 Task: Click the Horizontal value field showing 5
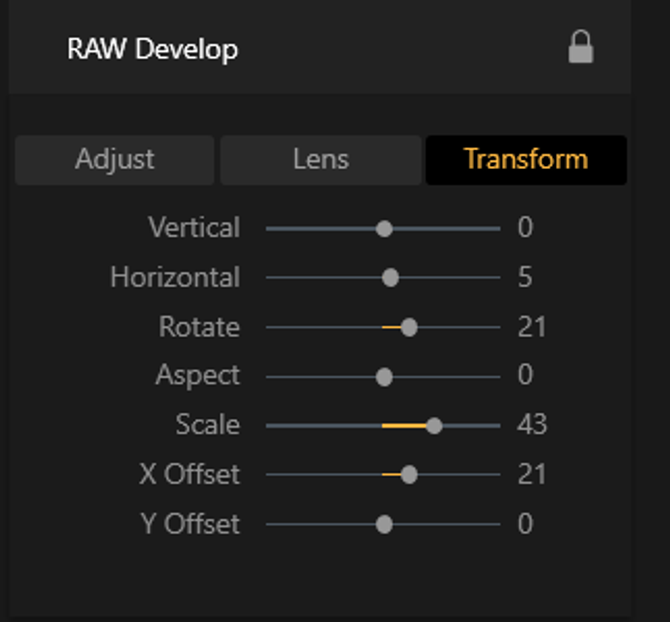[x=526, y=278]
